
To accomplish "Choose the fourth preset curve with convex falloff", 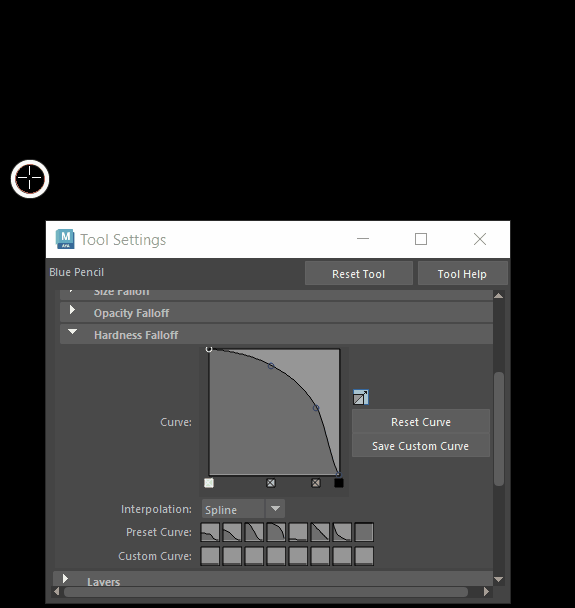I will tap(276, 532).
